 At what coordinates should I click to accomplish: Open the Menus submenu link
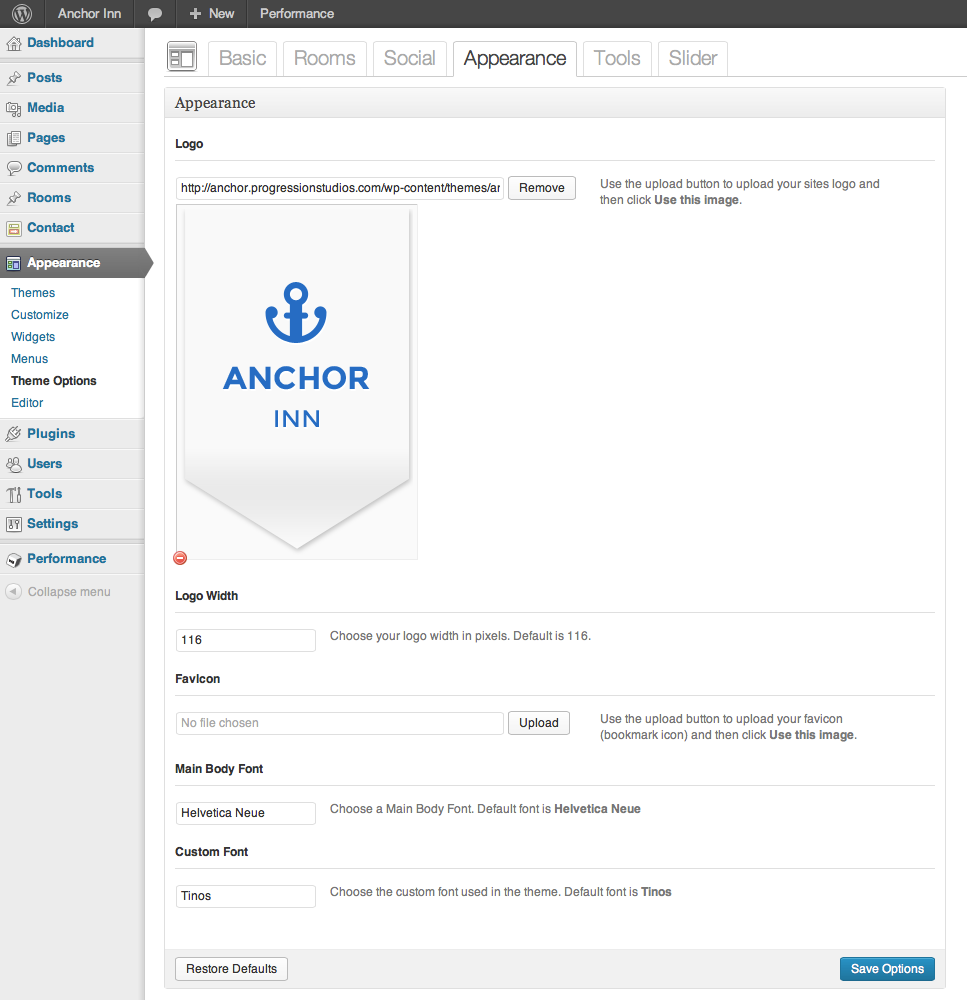[29, 359]
